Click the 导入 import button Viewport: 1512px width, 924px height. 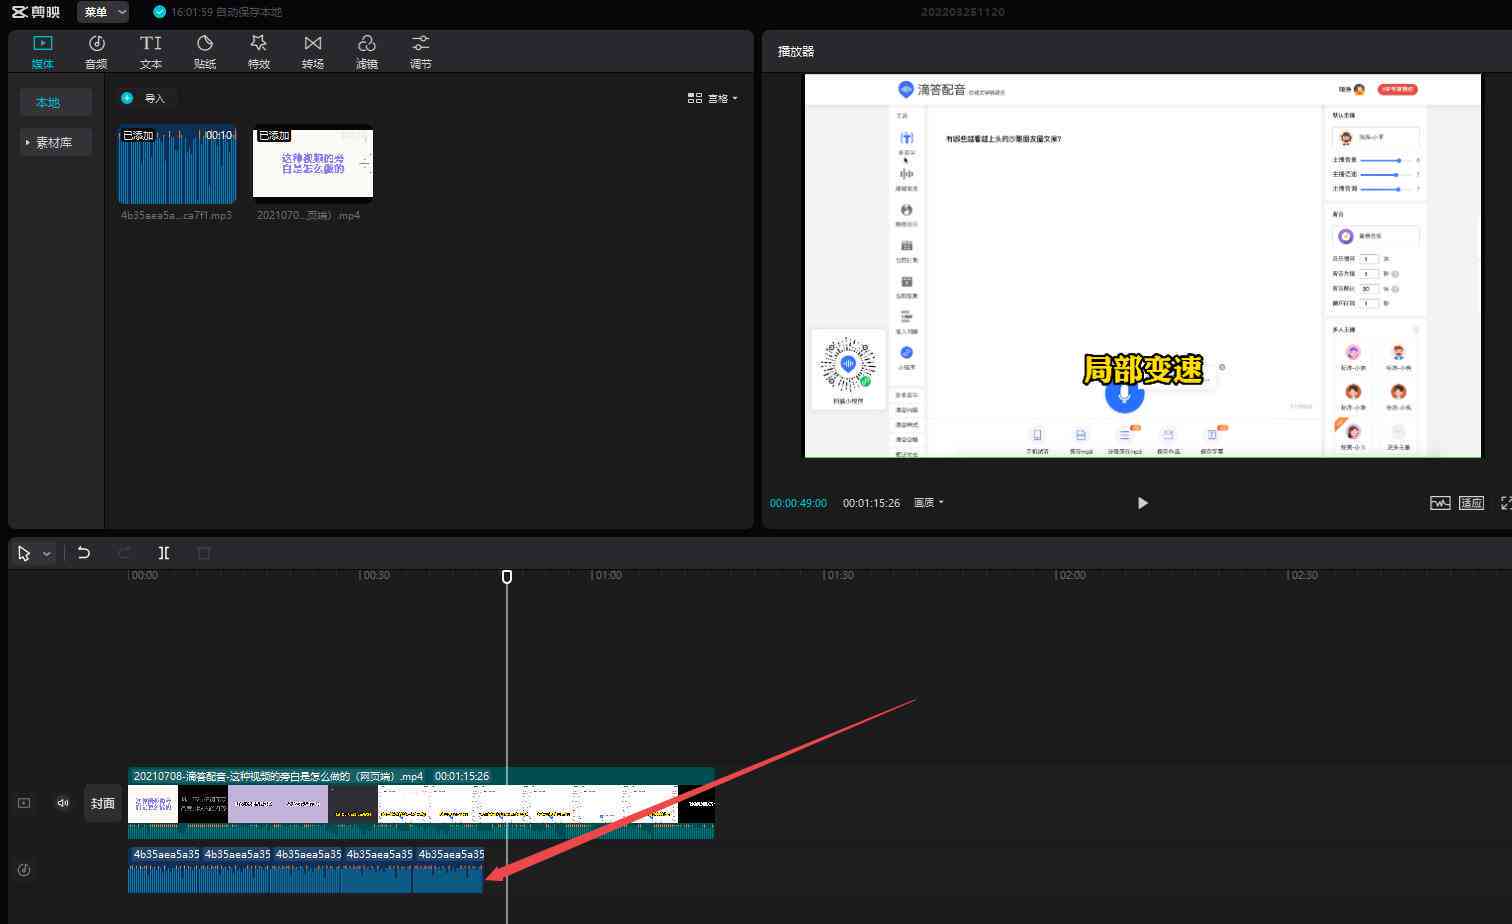click(144, 98)
